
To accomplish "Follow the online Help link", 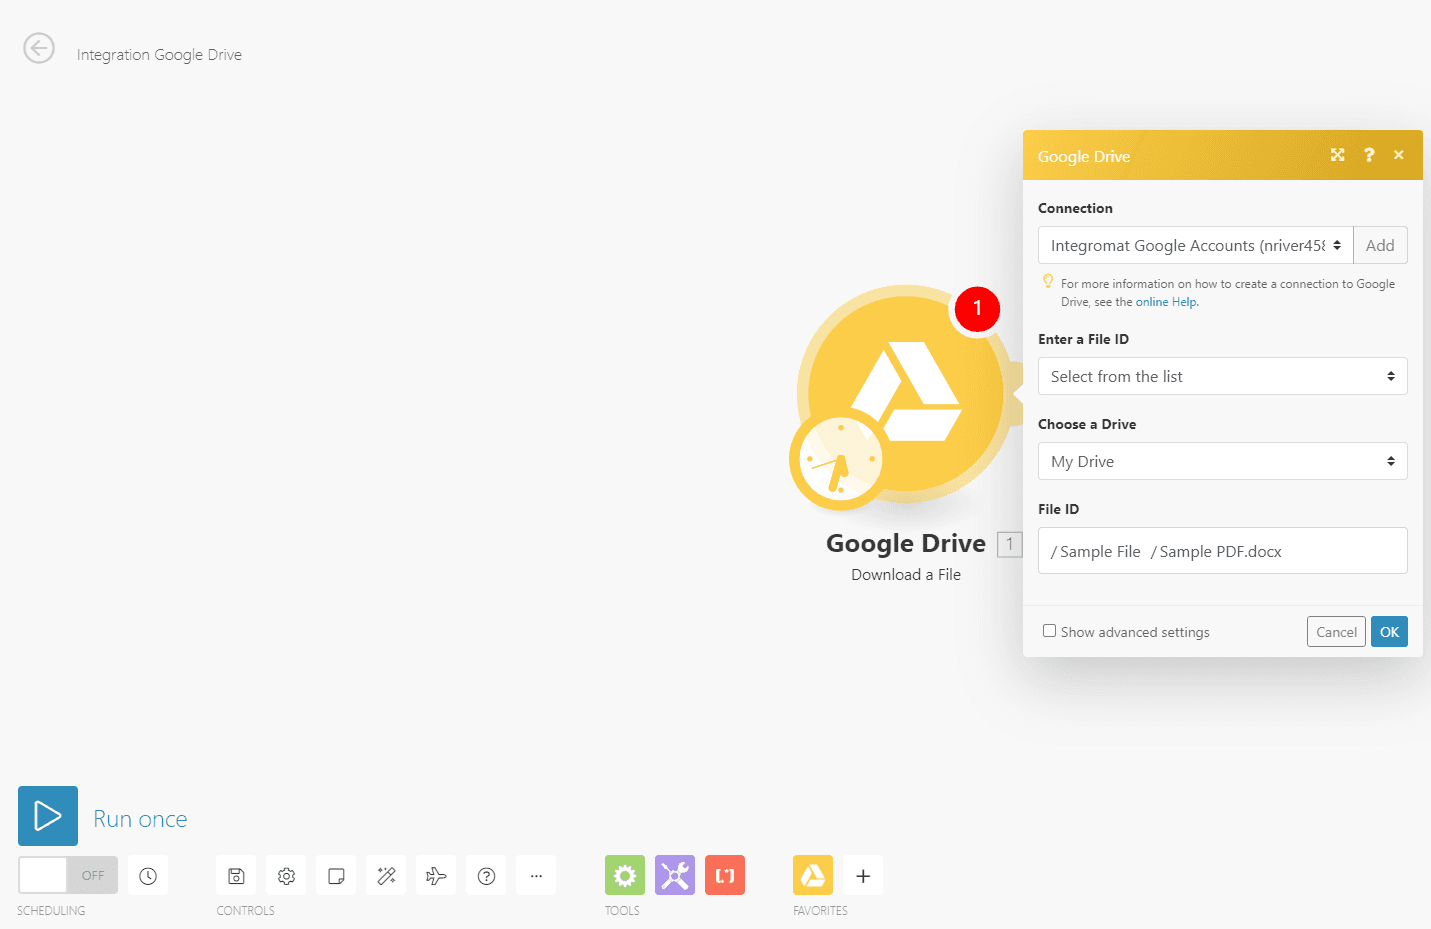I will (x=1166, y=302).
